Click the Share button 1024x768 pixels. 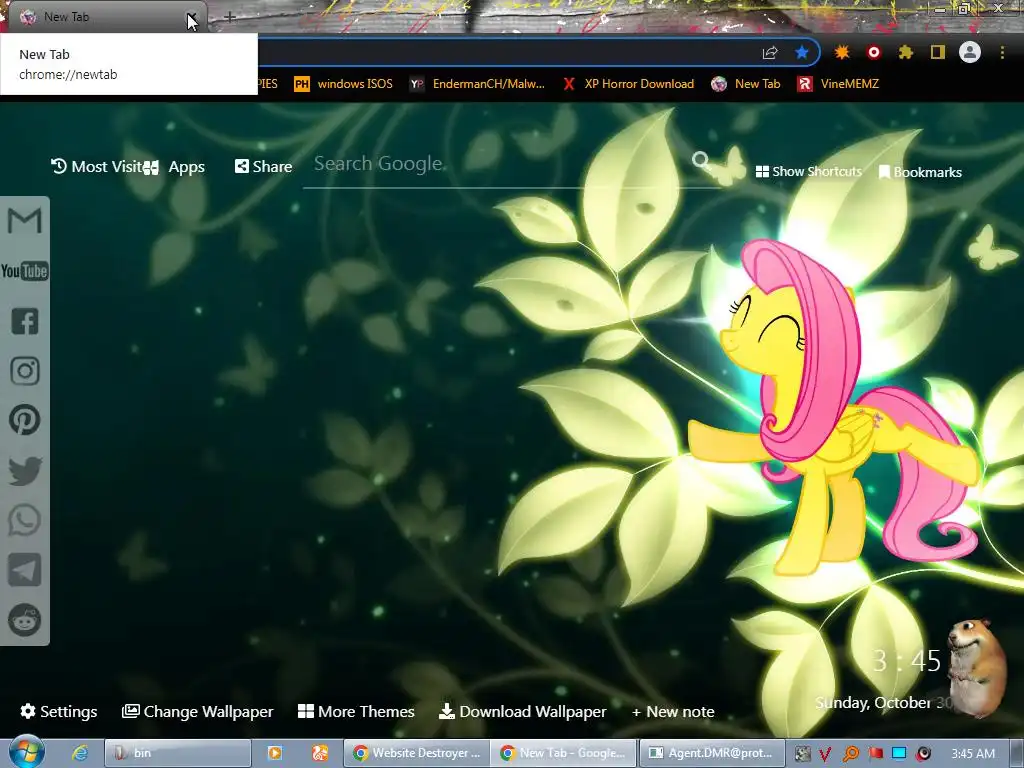pos(263,167)
